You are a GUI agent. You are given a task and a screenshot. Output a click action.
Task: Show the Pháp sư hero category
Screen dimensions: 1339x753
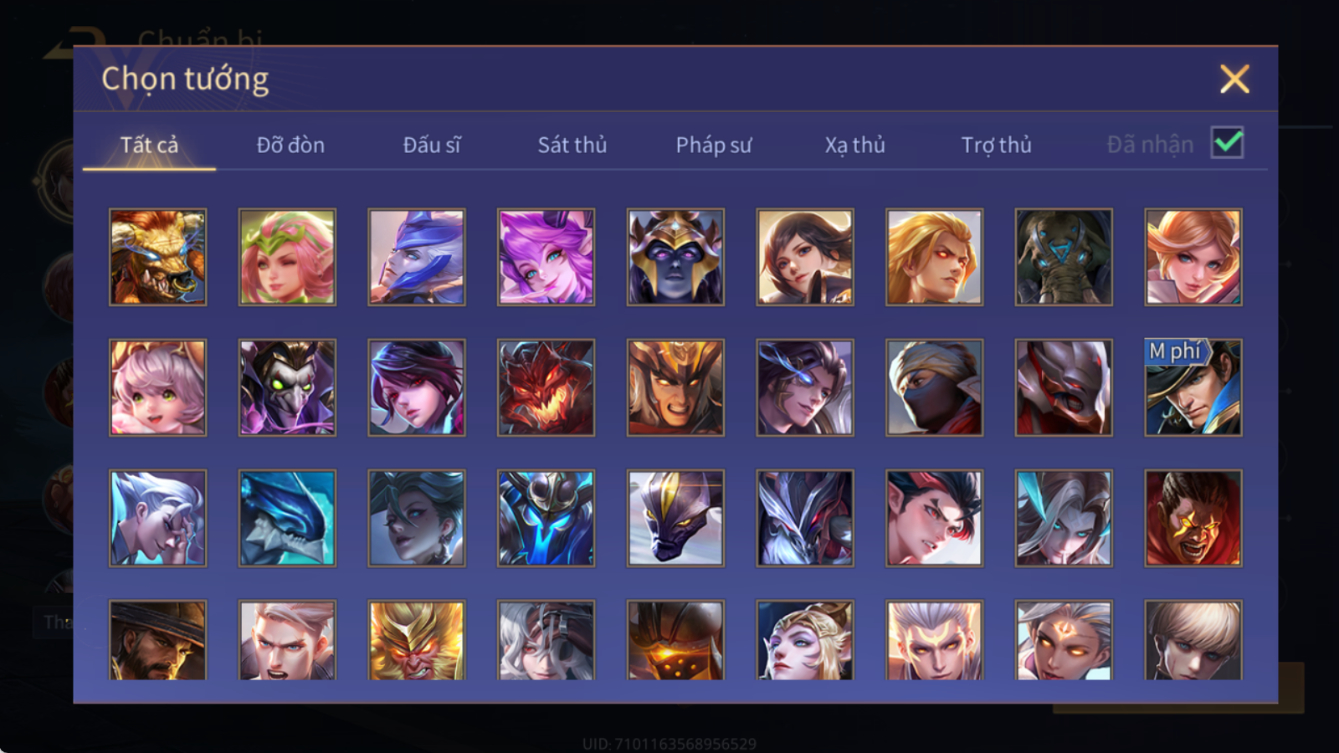(714, 145)
